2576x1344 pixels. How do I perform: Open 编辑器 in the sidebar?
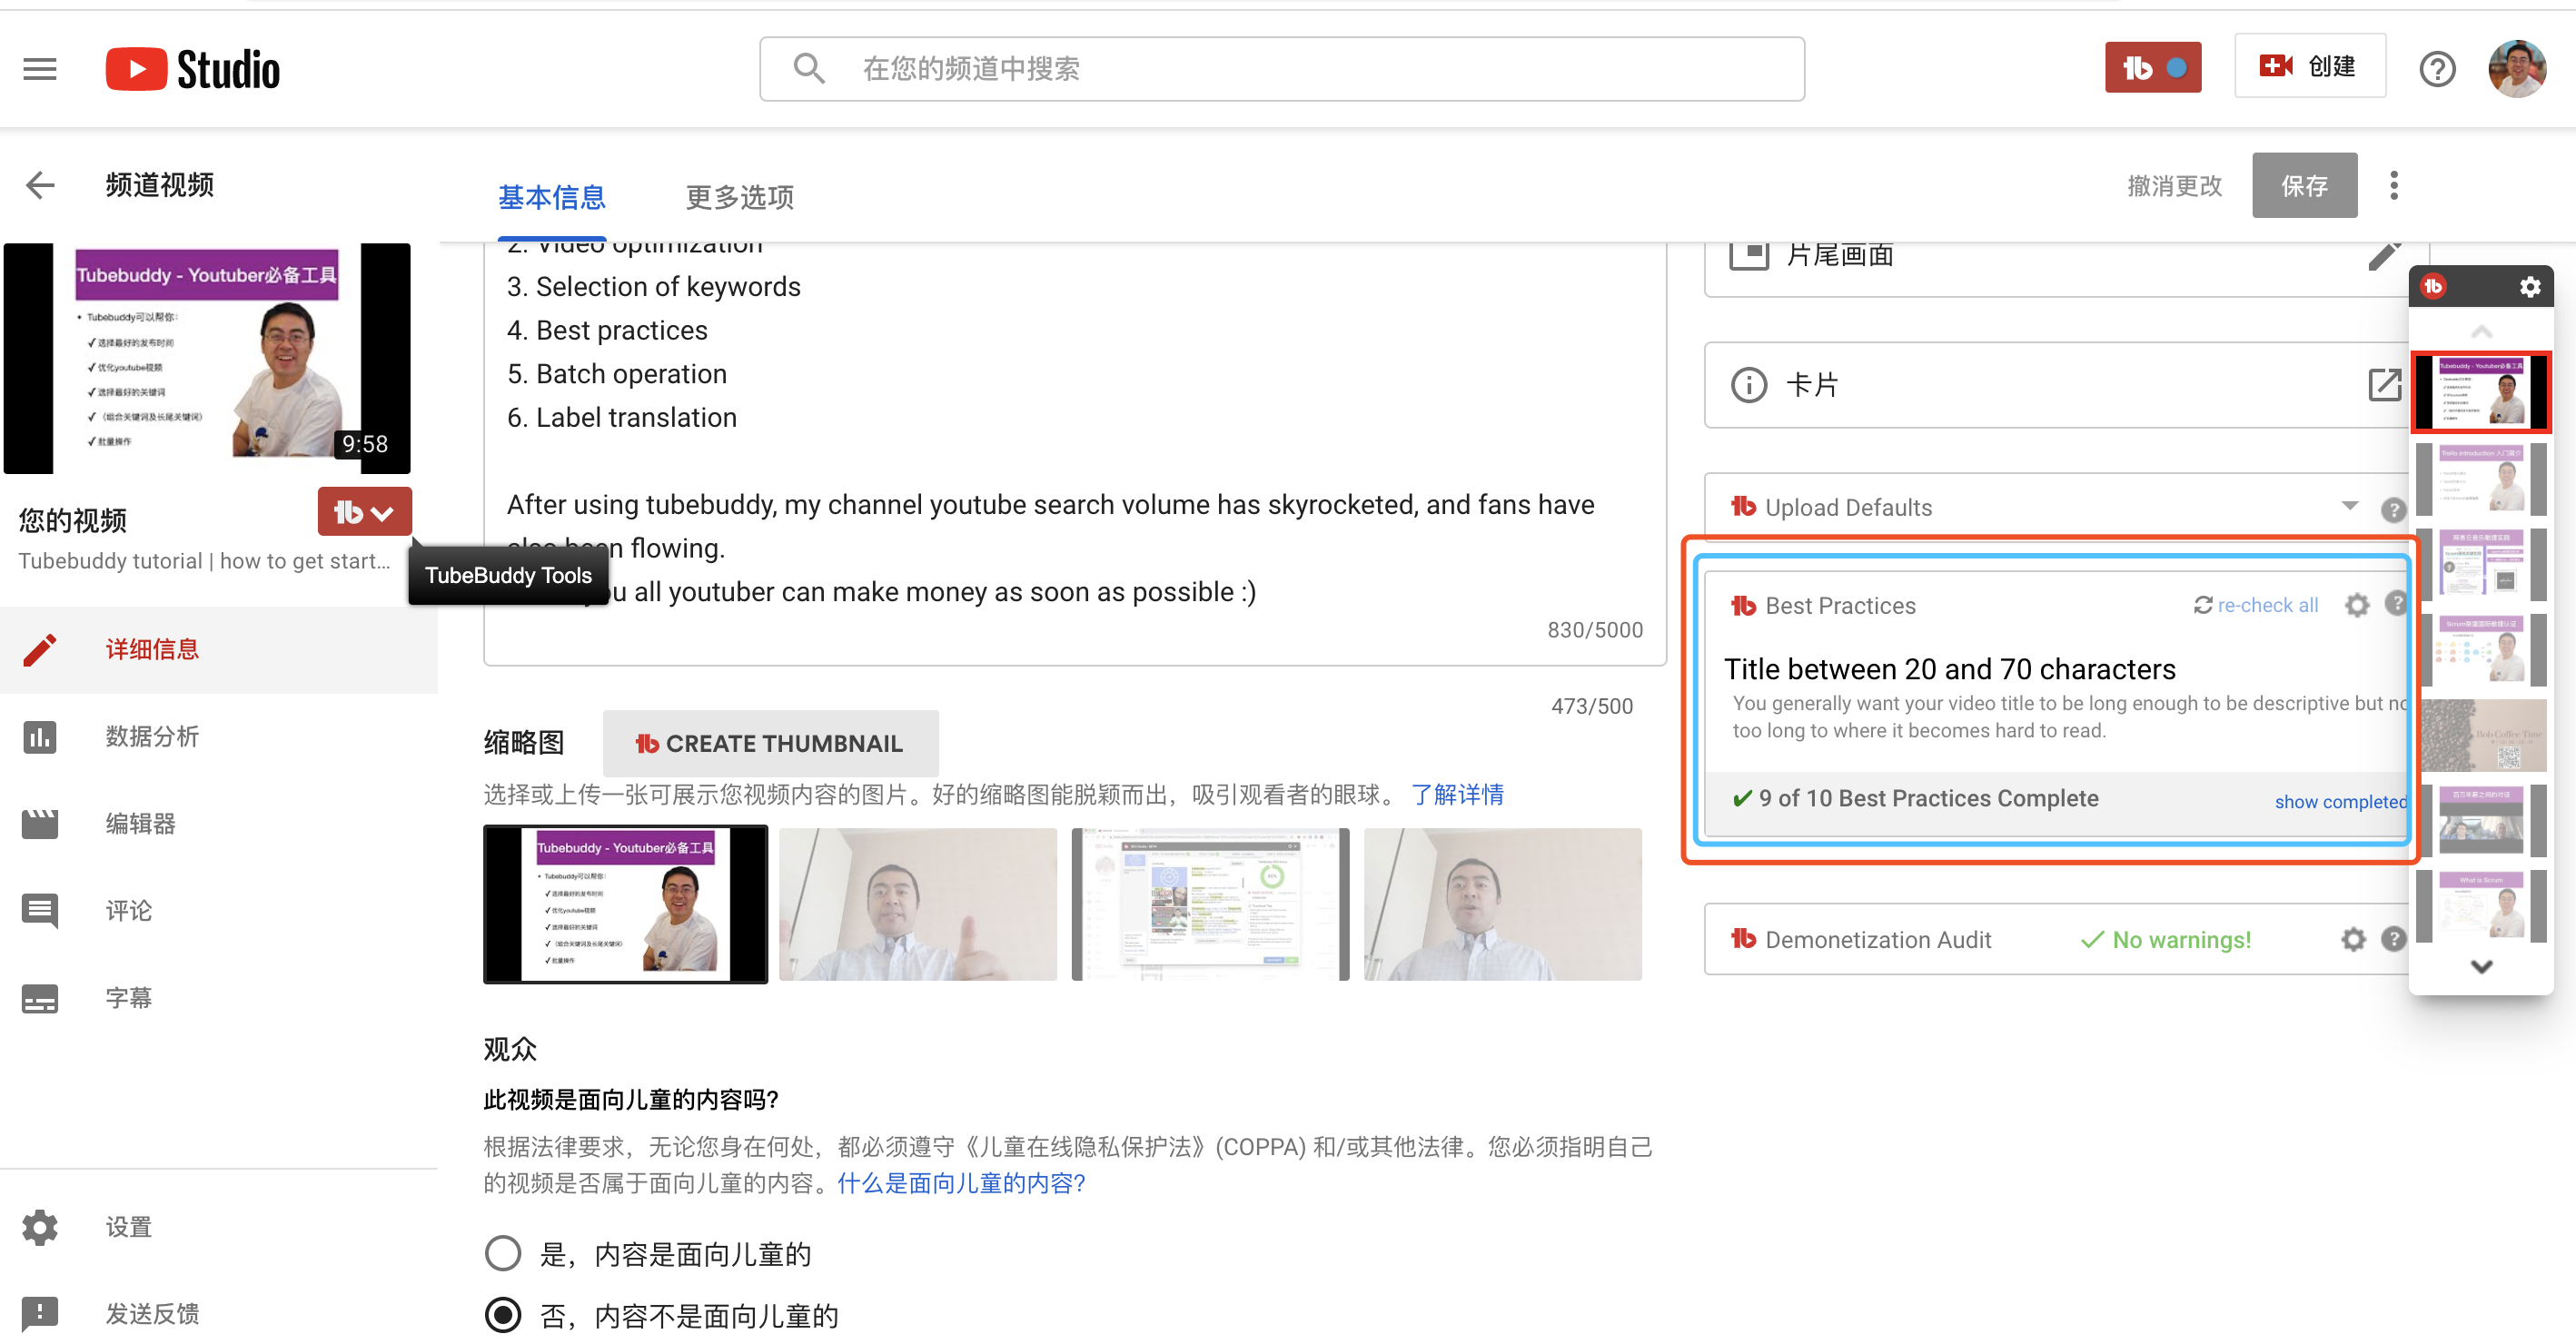tap(219, 824)
